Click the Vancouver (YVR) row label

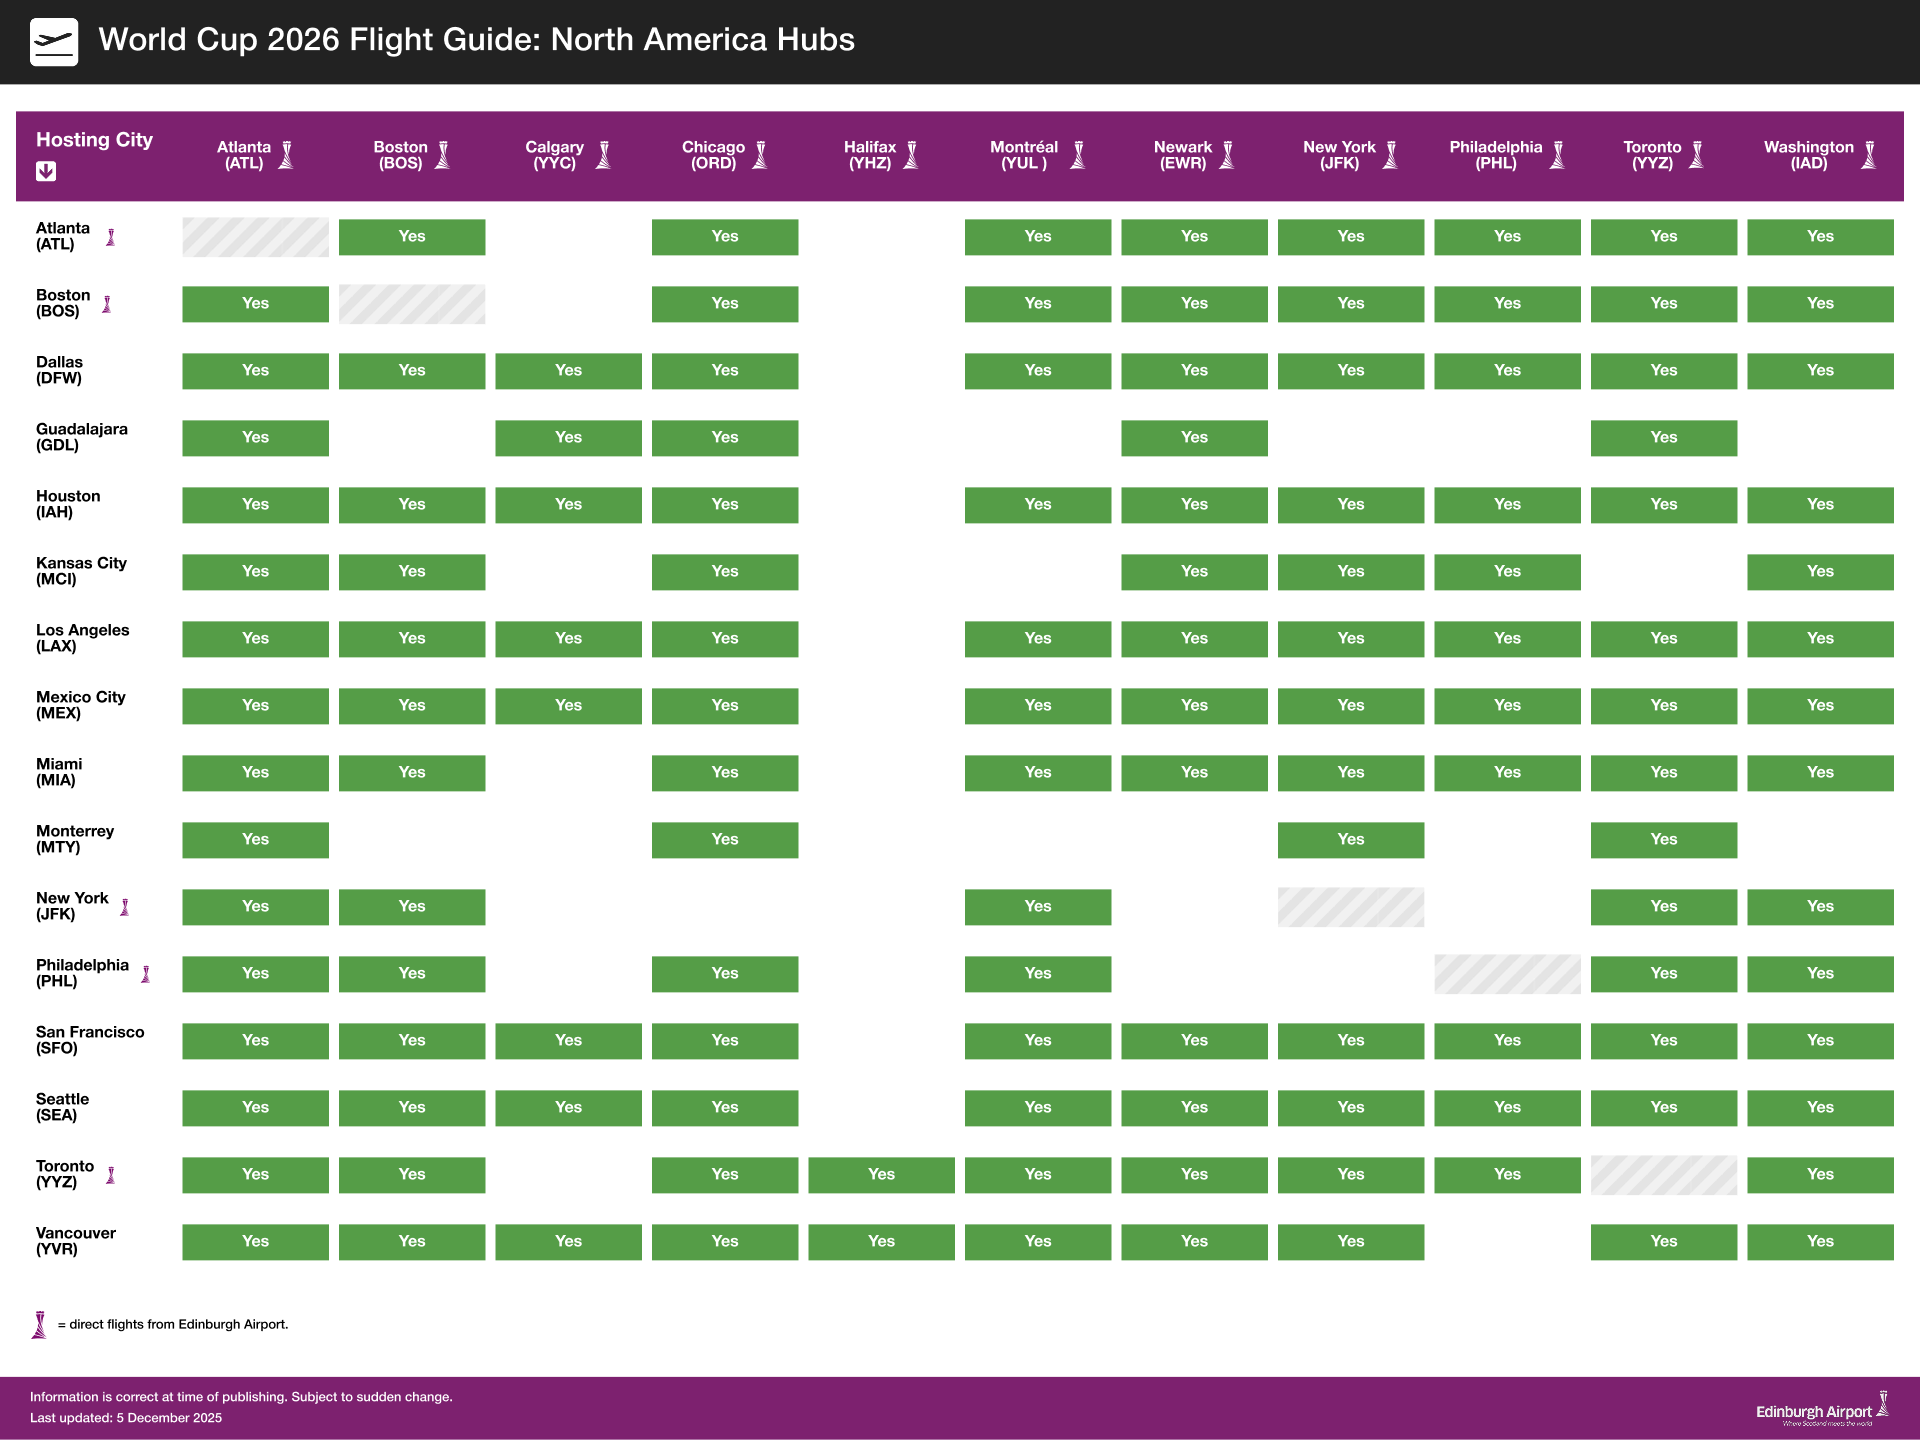coord(76,1241)
